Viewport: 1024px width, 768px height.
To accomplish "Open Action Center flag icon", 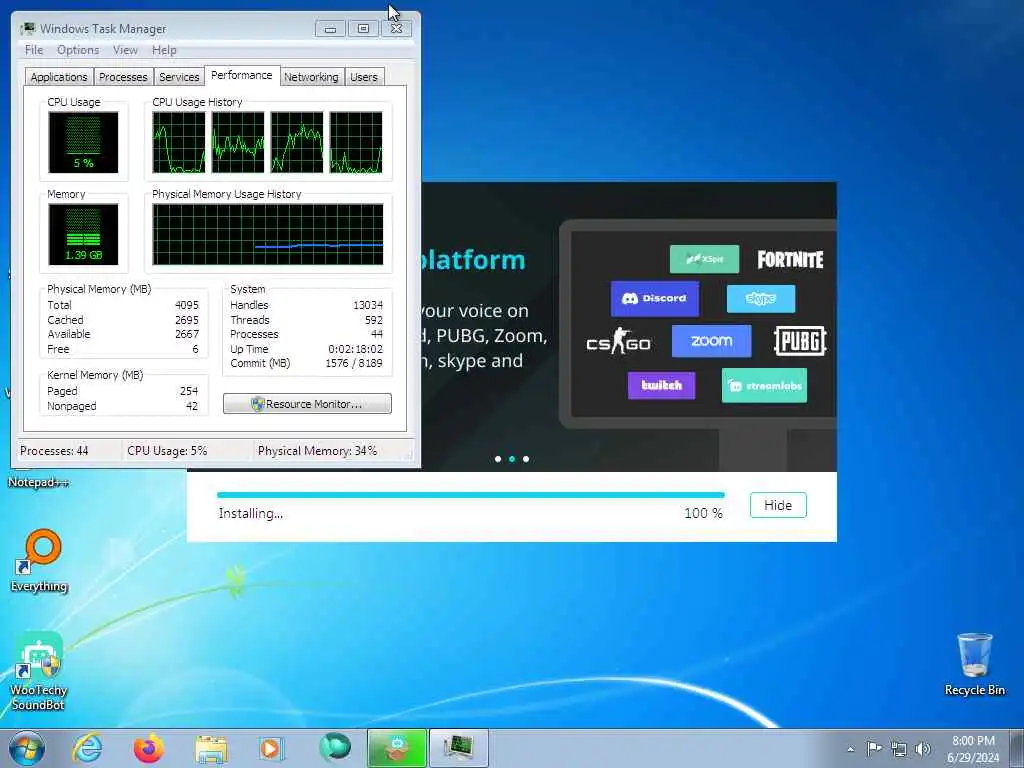I will pyautogui.click(x=874, y=748).
